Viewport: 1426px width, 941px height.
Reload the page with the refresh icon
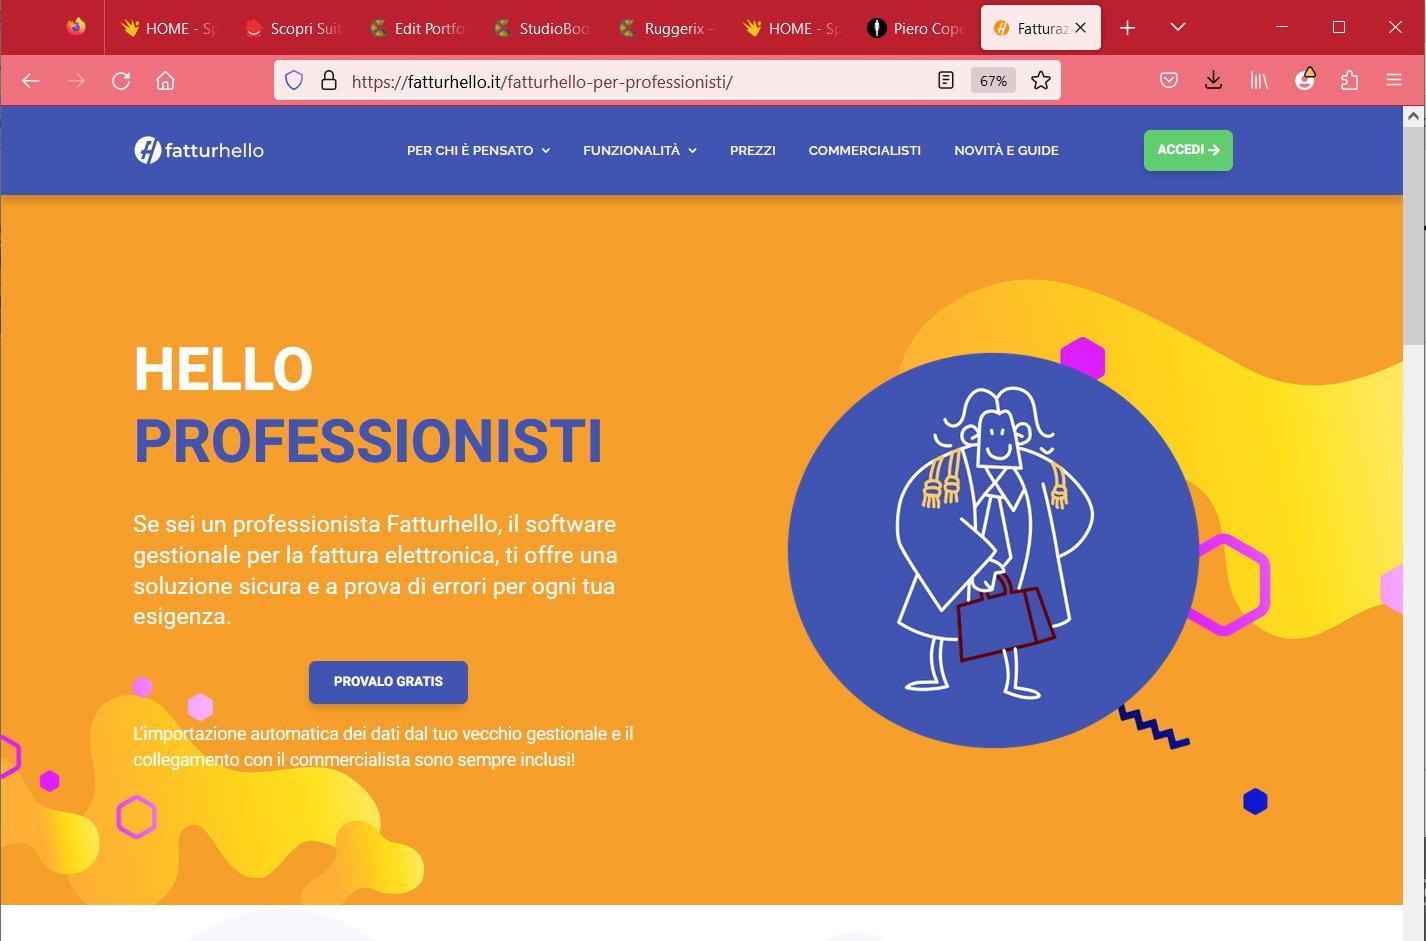pyautogui.click(x=121, y=81)
